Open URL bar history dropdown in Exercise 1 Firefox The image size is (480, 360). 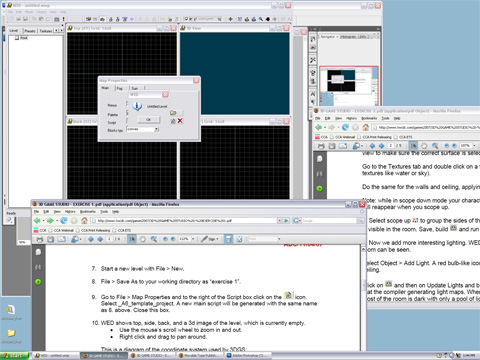pos(279,220)
